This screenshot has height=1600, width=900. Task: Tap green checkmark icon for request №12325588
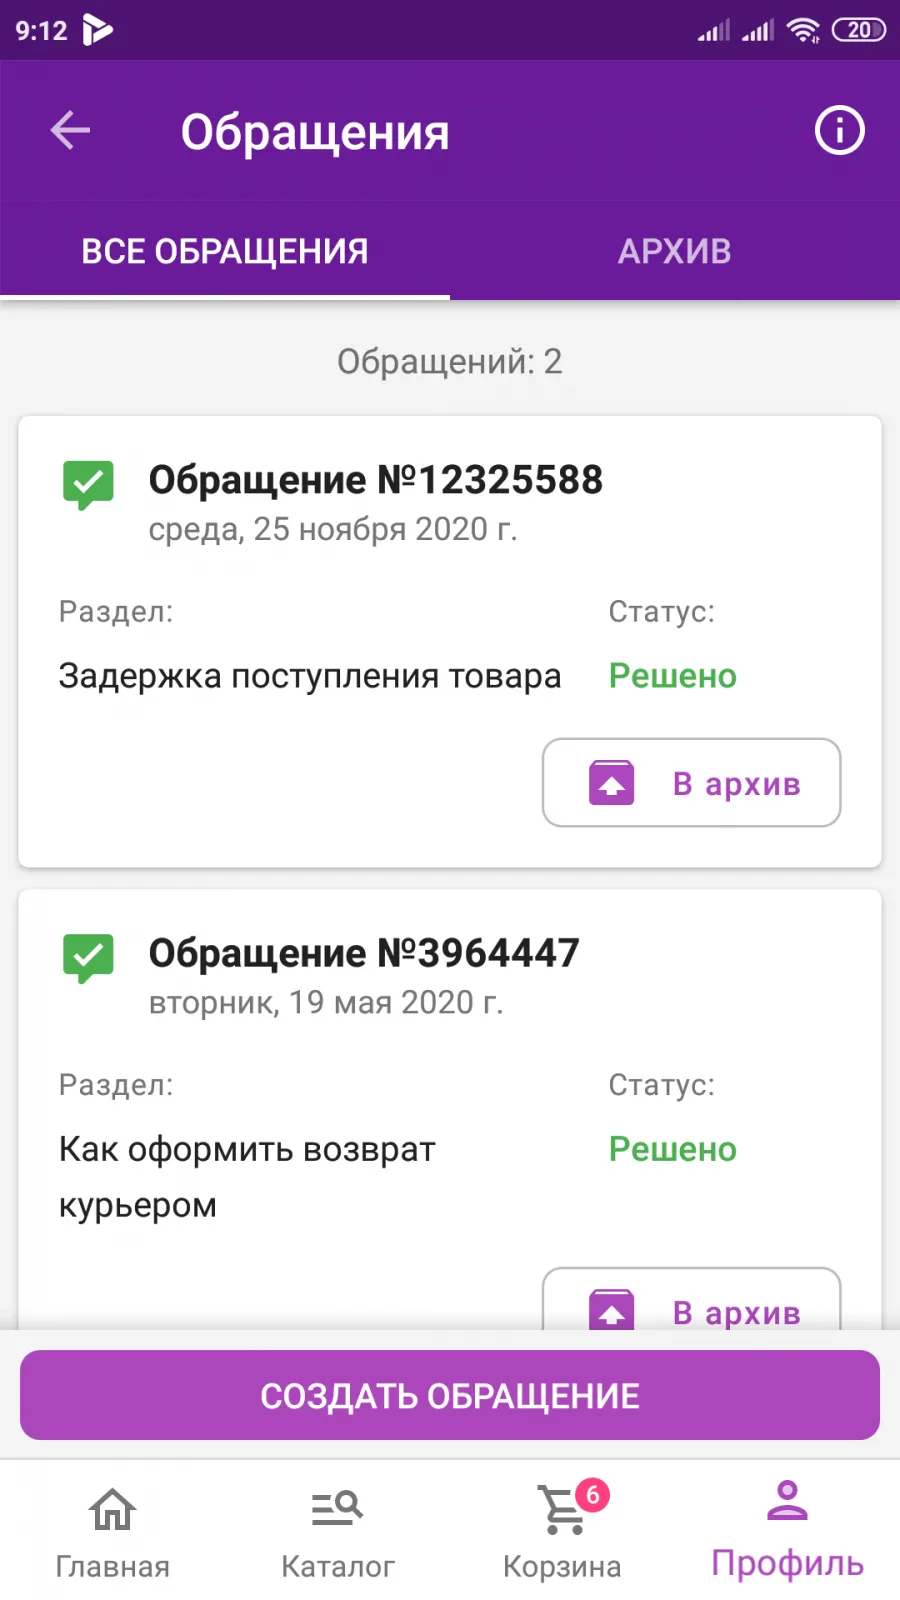[x=88, y=485]
